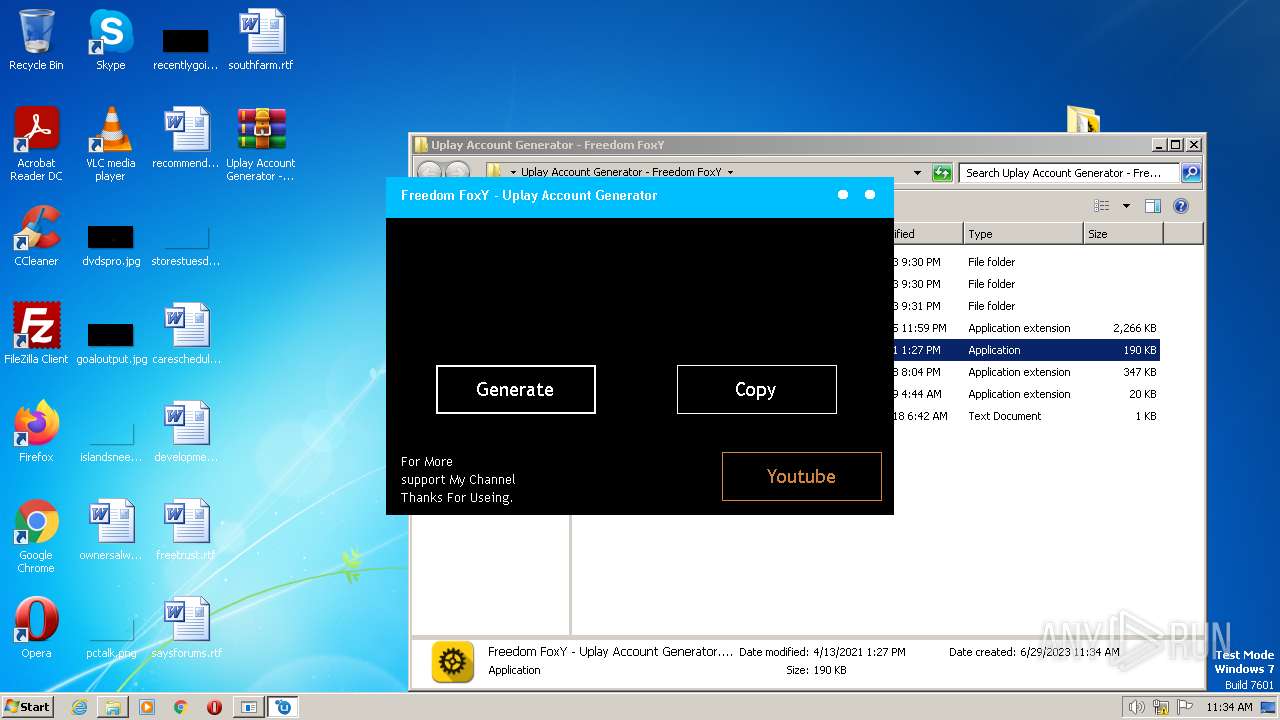Open saysforums.rtf document

(x=186, y=628)
